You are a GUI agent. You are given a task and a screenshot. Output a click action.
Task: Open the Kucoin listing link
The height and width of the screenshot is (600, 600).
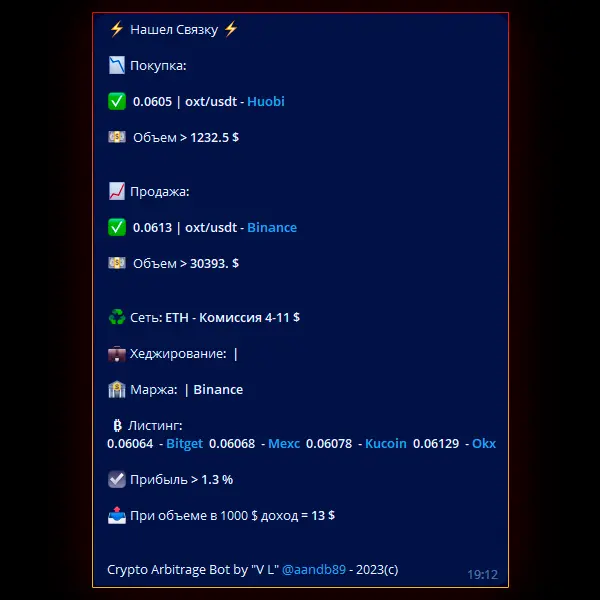coord(386,443)
